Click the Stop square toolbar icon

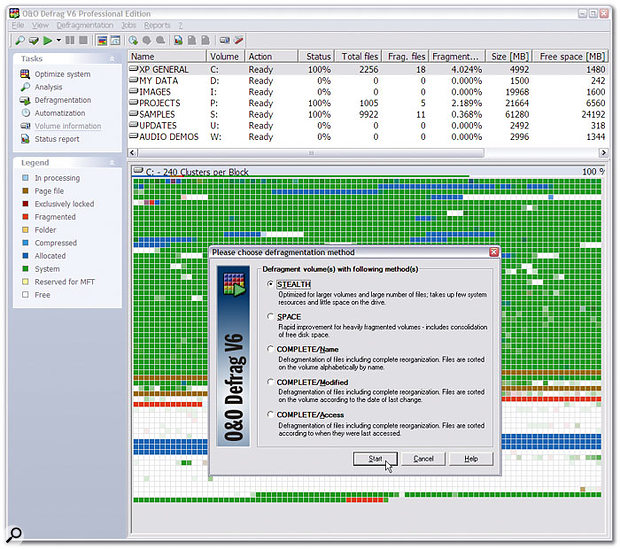click(x=83, y=40)
